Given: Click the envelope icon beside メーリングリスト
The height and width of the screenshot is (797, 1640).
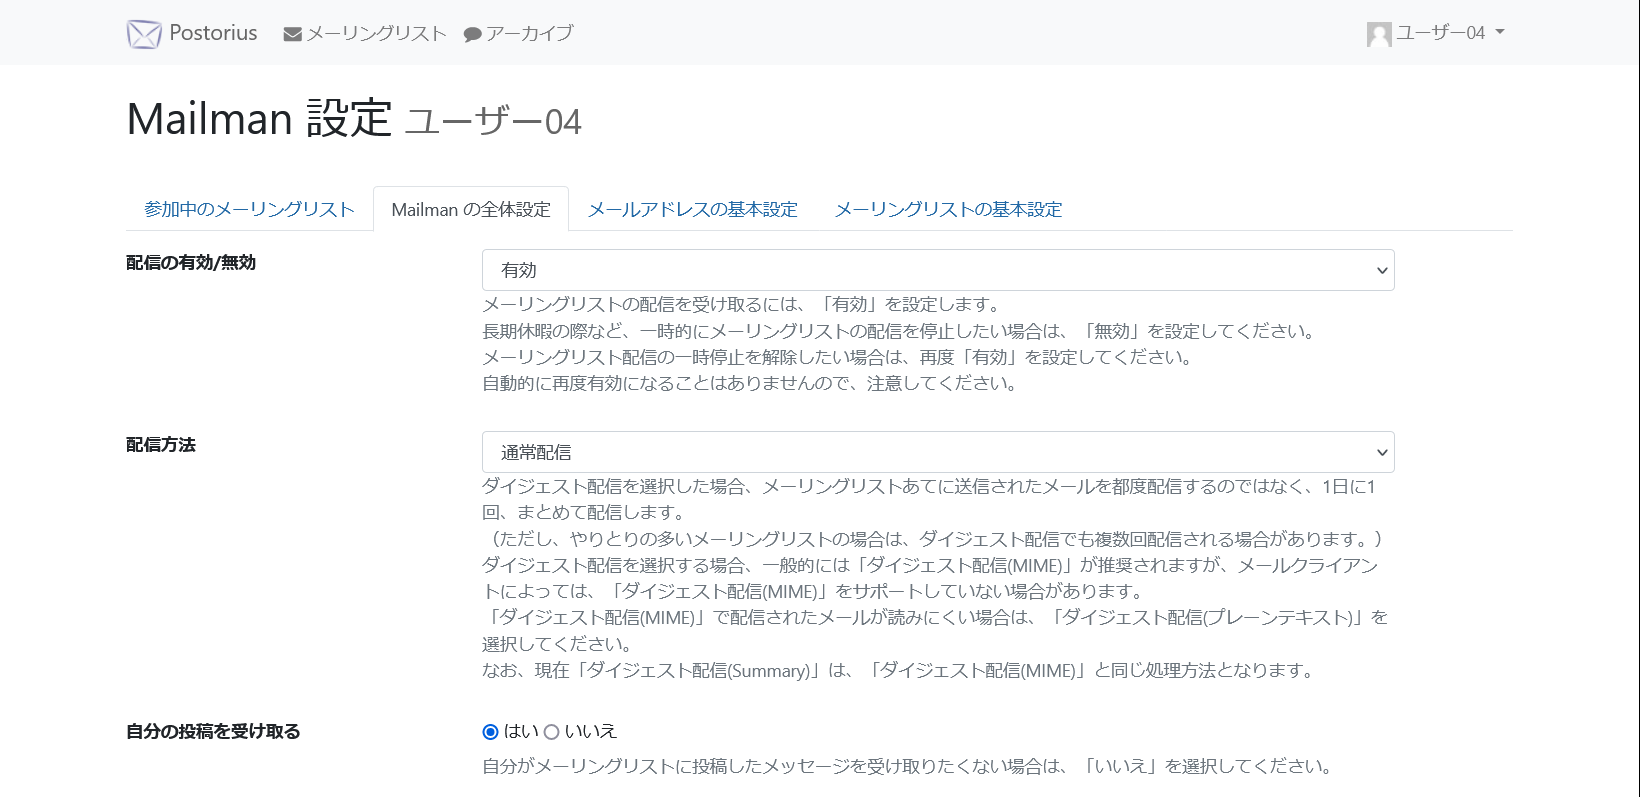Looking at the screenshot, I should coord(292,34).
